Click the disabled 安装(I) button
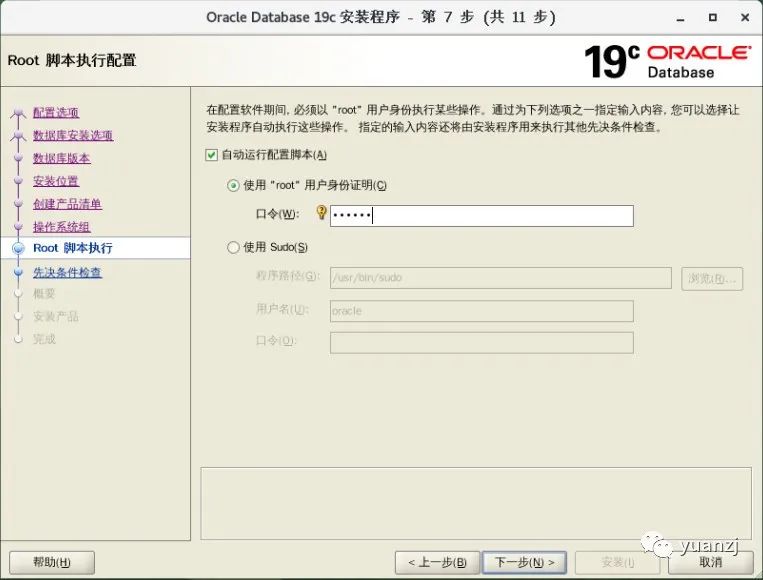Screen dimensions: 763x580 pos(617,562)
